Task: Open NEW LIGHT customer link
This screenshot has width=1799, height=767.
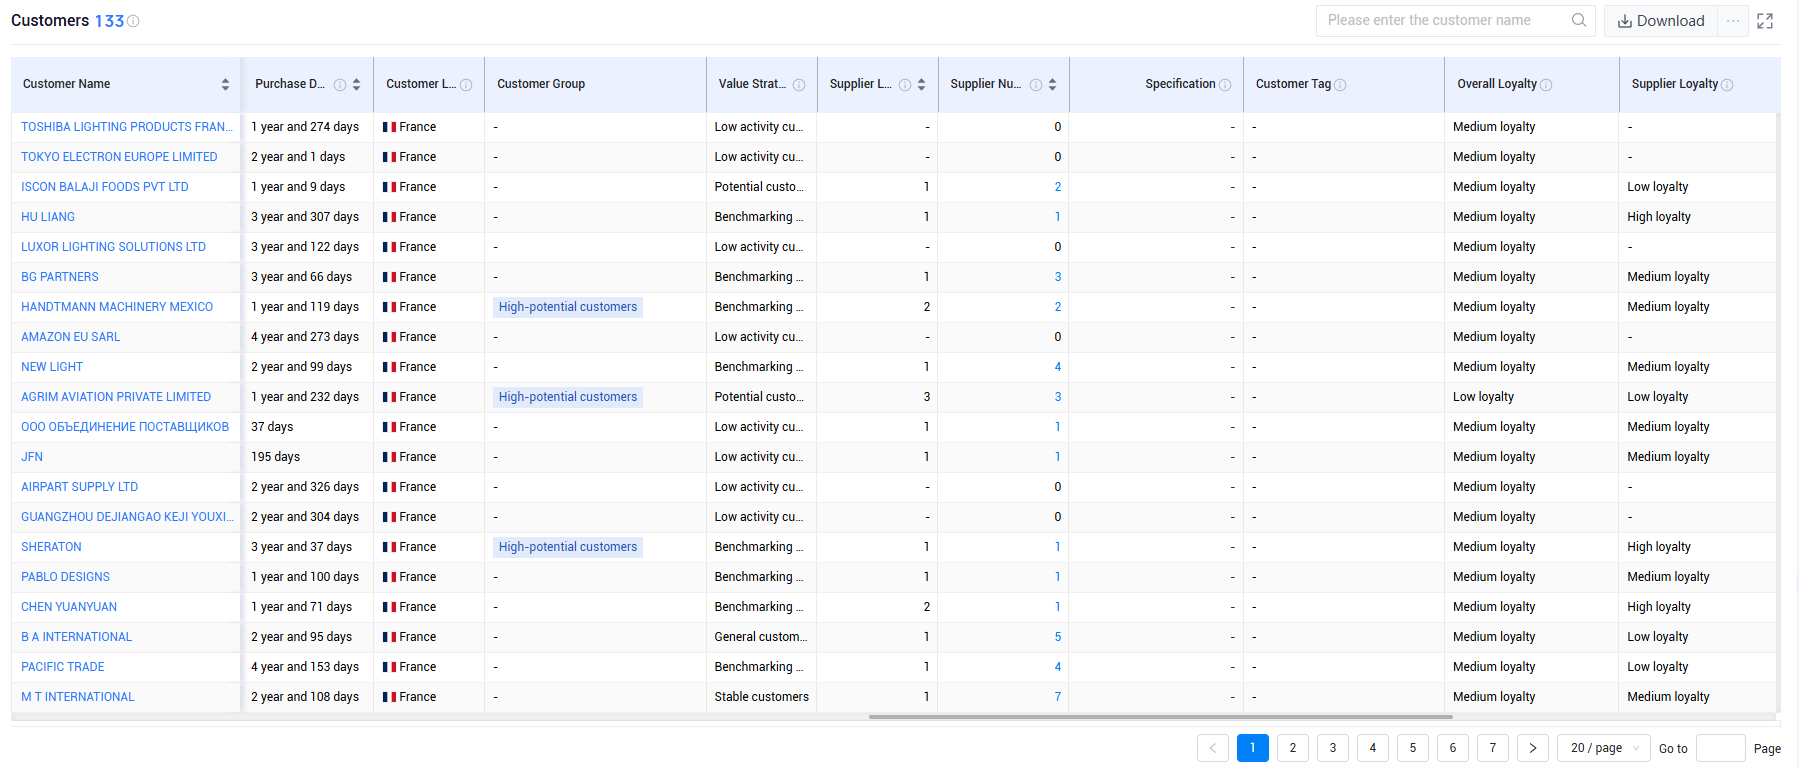Action: coord(52,367)
